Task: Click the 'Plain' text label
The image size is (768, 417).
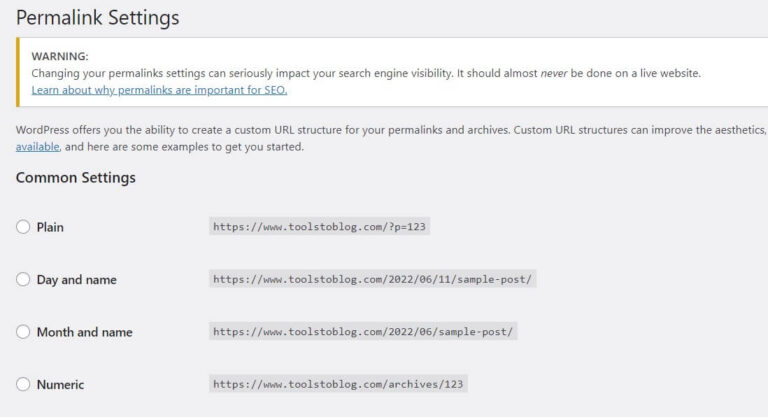Action: point(50,227)
